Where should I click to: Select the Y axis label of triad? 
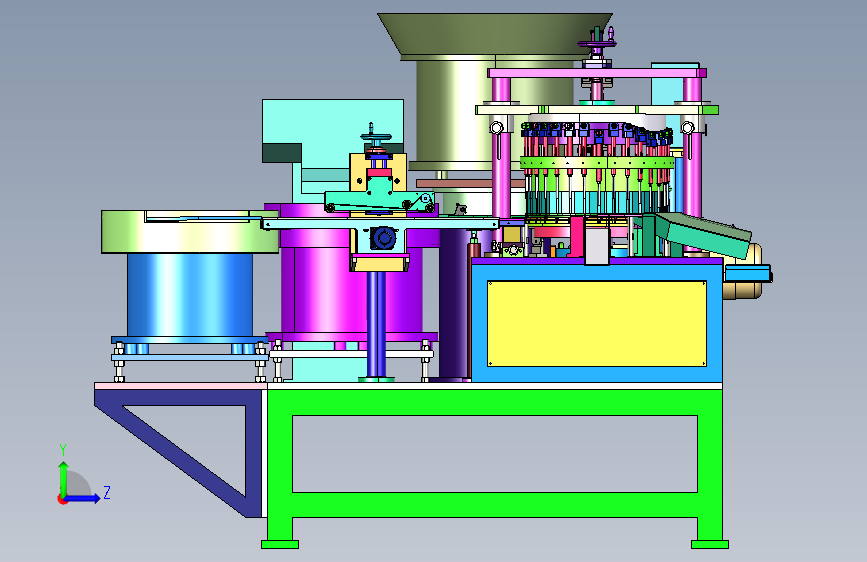click(63, 450)
